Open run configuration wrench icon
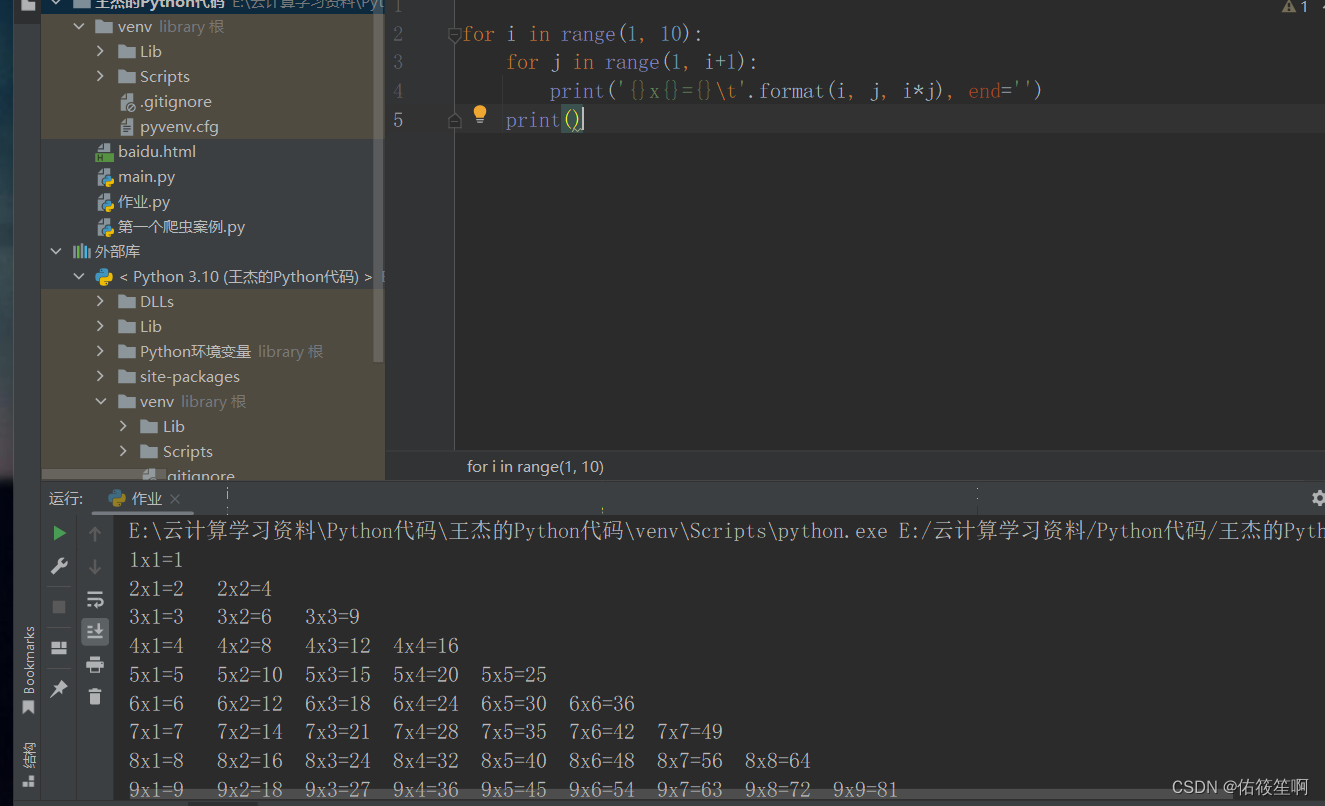 [59, 566]
